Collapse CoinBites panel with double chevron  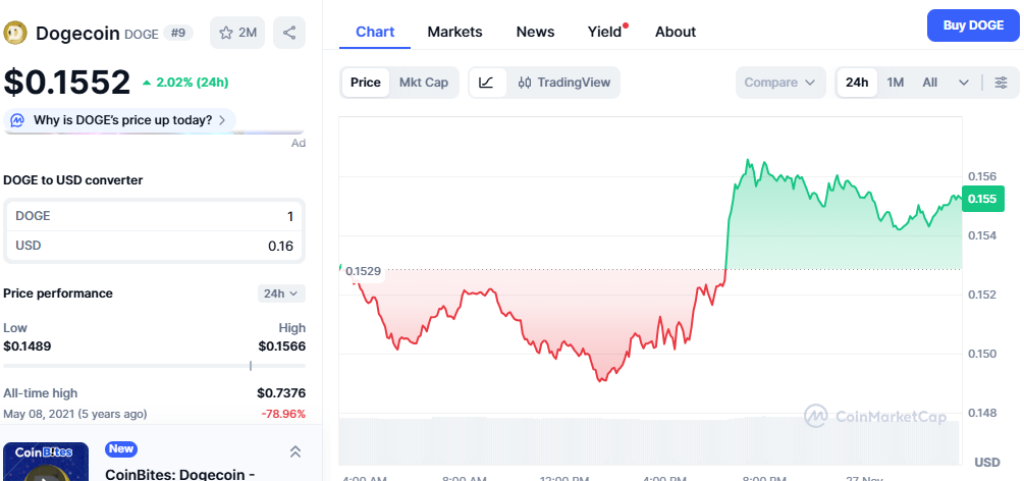coord(295,452)
